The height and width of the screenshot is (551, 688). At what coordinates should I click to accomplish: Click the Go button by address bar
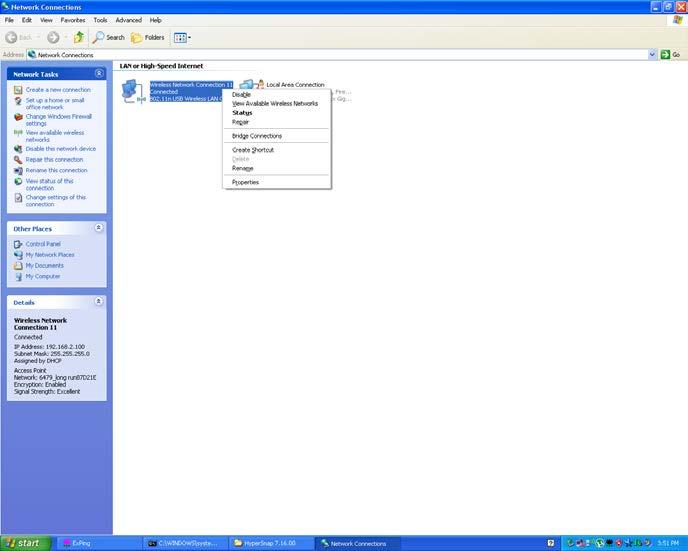coord(670,54)
